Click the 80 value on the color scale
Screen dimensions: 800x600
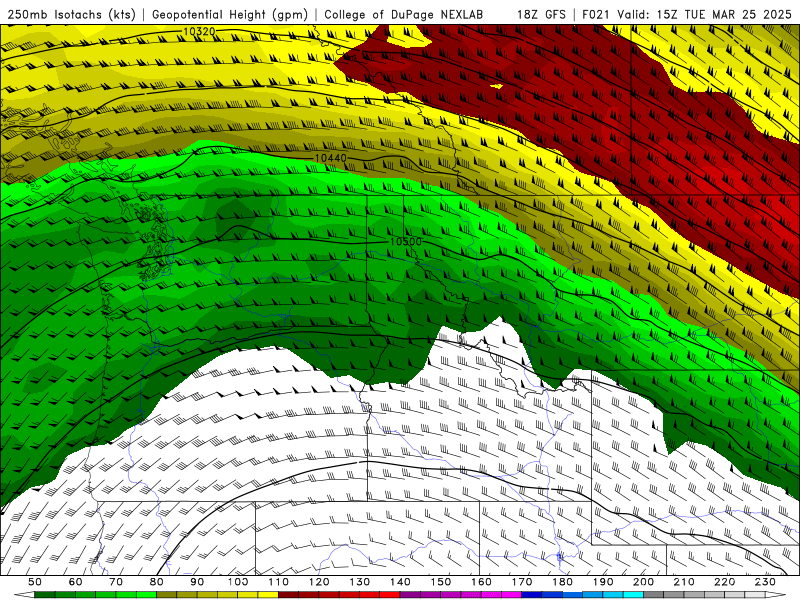157,582
